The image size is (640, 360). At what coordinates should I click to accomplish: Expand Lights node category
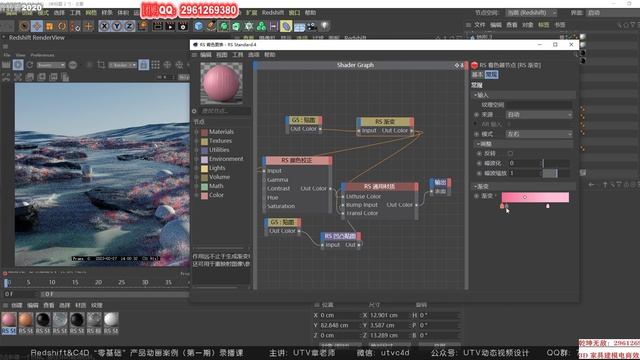(196, 168)
